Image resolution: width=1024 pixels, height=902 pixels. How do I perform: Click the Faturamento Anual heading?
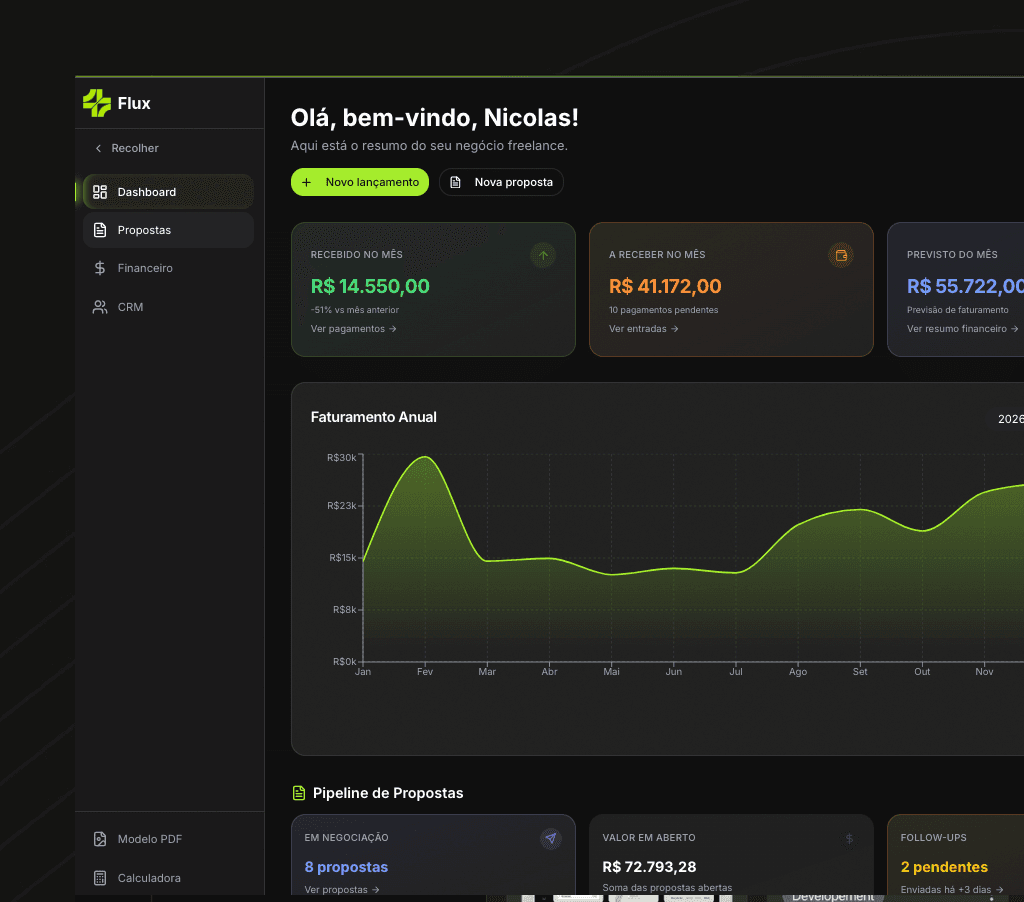point(374,417)
